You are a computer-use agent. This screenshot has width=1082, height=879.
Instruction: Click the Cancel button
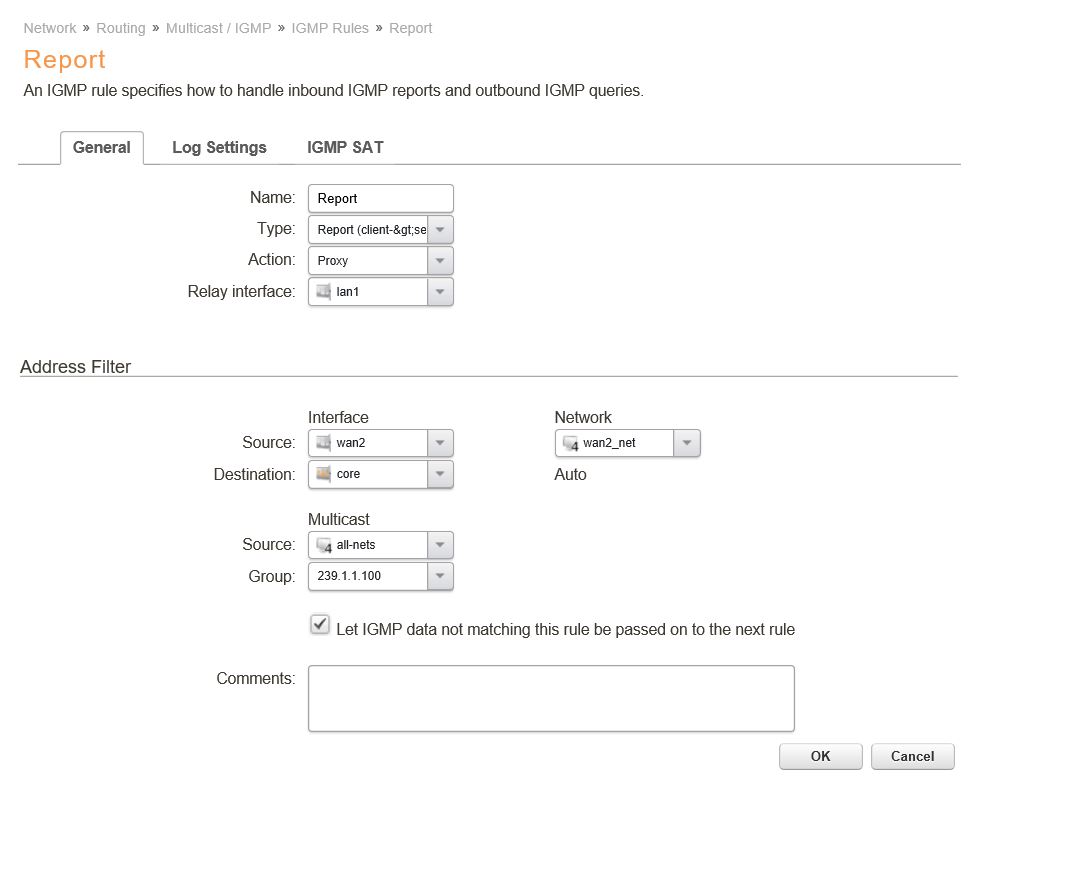point(912,756)
